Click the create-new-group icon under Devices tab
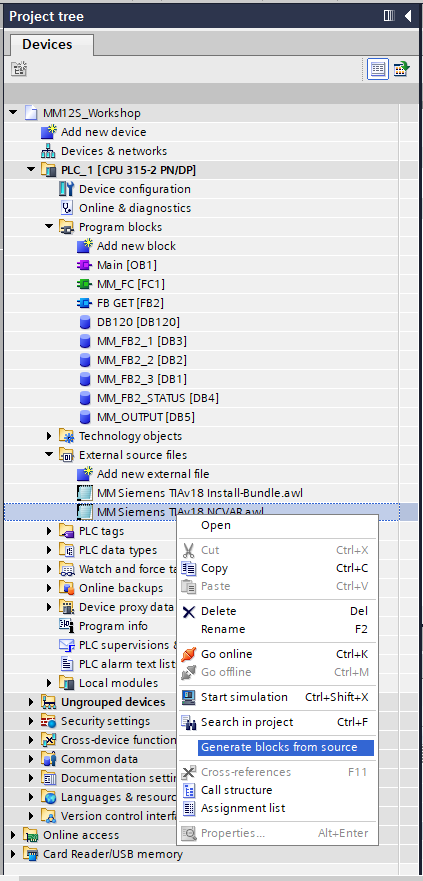This screenshot has height=881, width=423. [20, 69]
